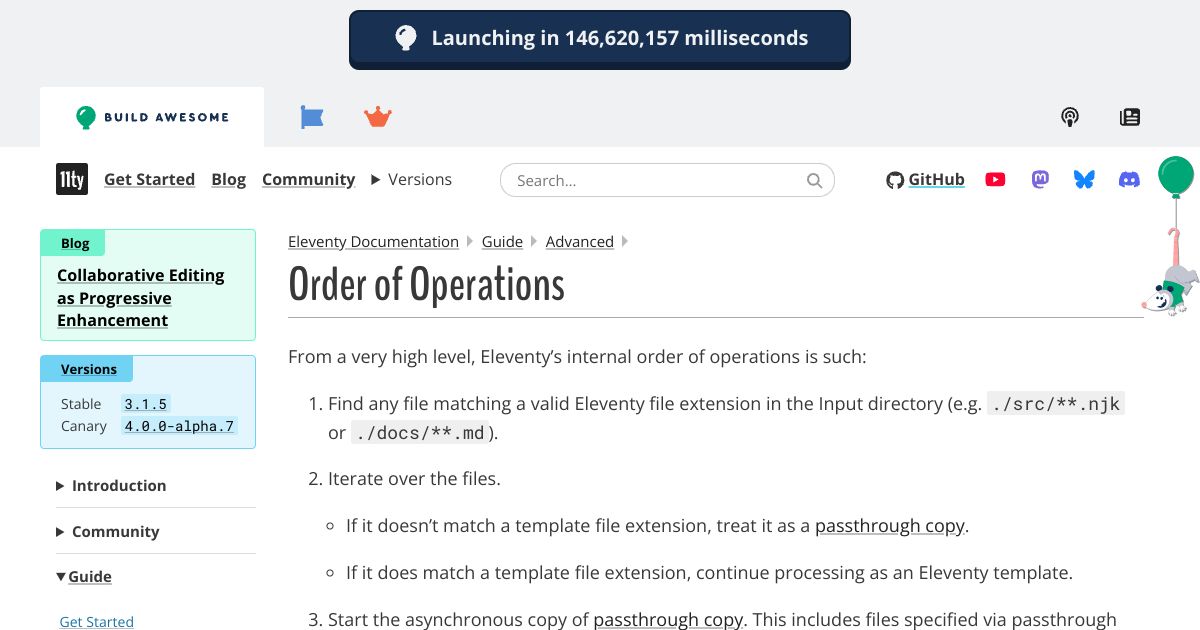Image resolution: width=1200 pixels, height=630 pixels.
Task: Collapse the Guide sidebar section
Action: [x=84, y=576]
